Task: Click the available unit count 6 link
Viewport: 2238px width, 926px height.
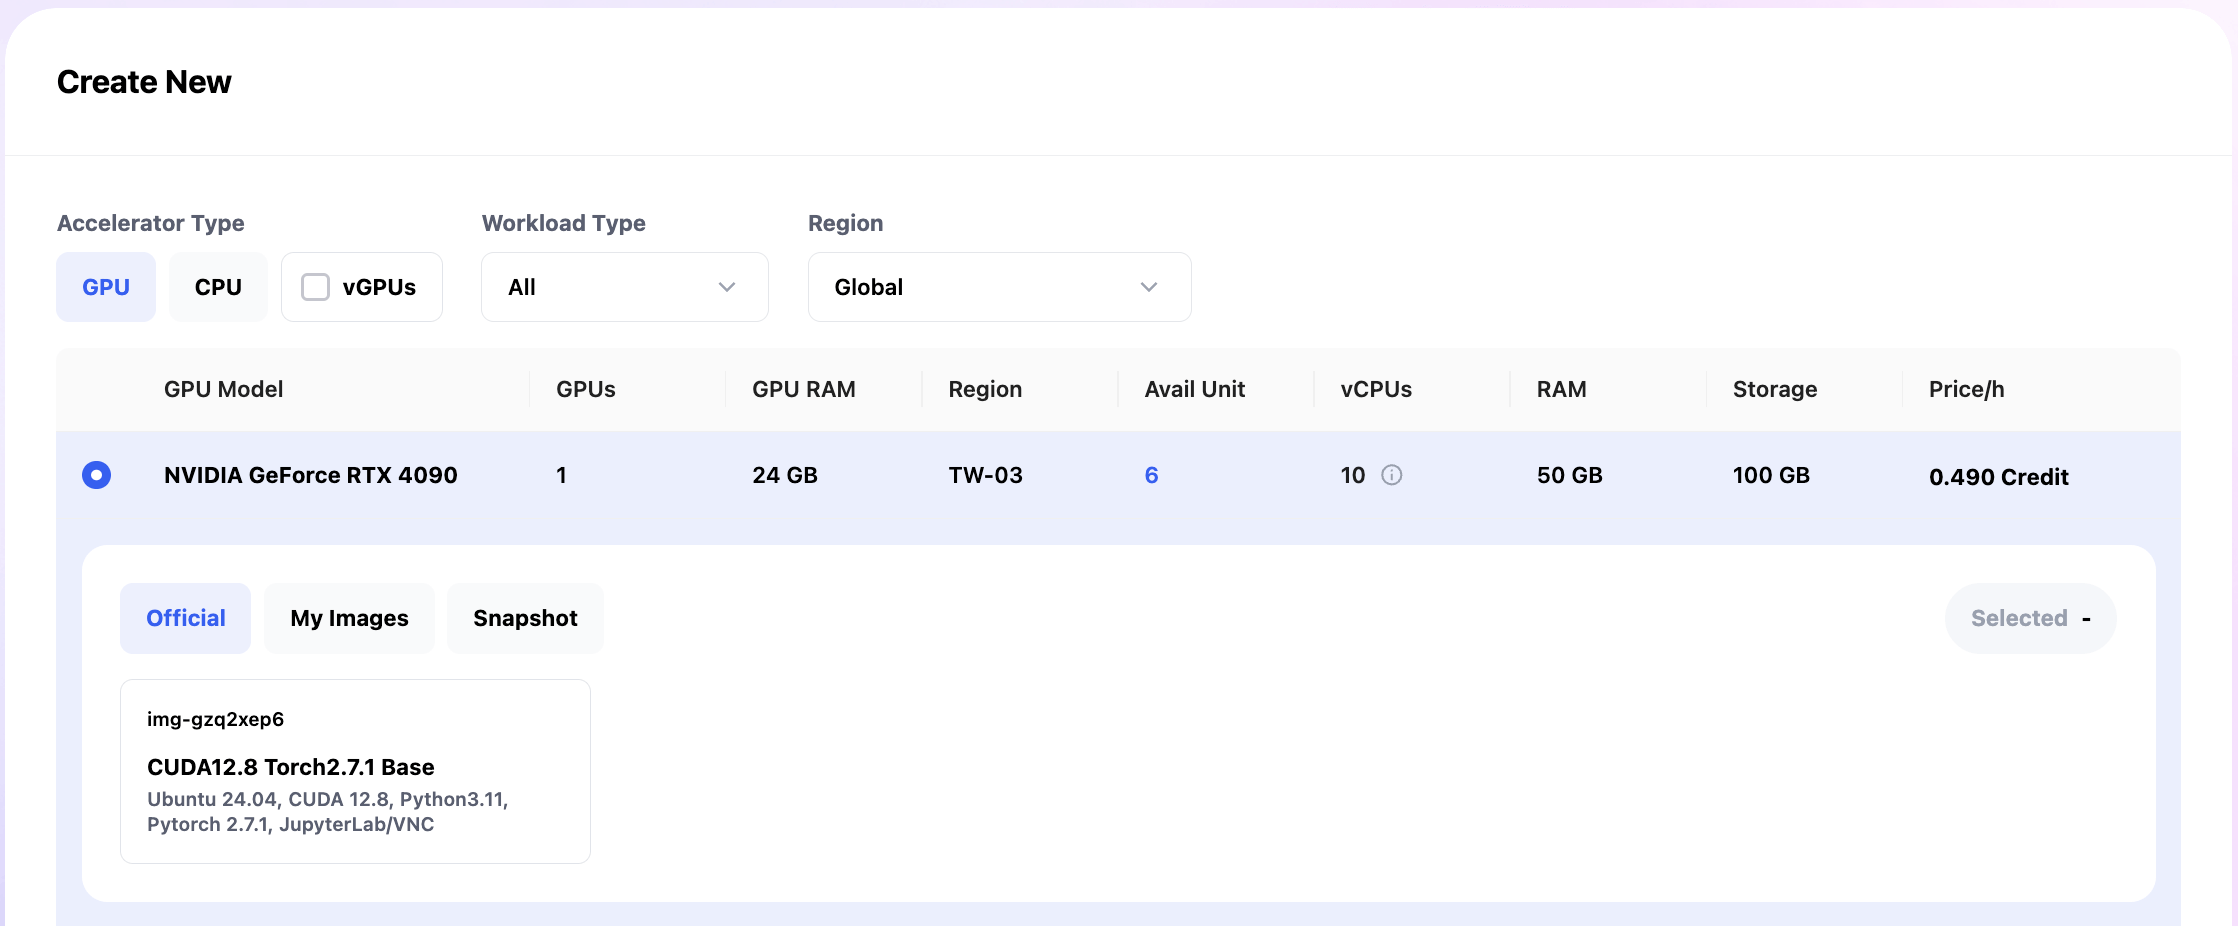Action: pyautogui.click(x=1151, y=475)
